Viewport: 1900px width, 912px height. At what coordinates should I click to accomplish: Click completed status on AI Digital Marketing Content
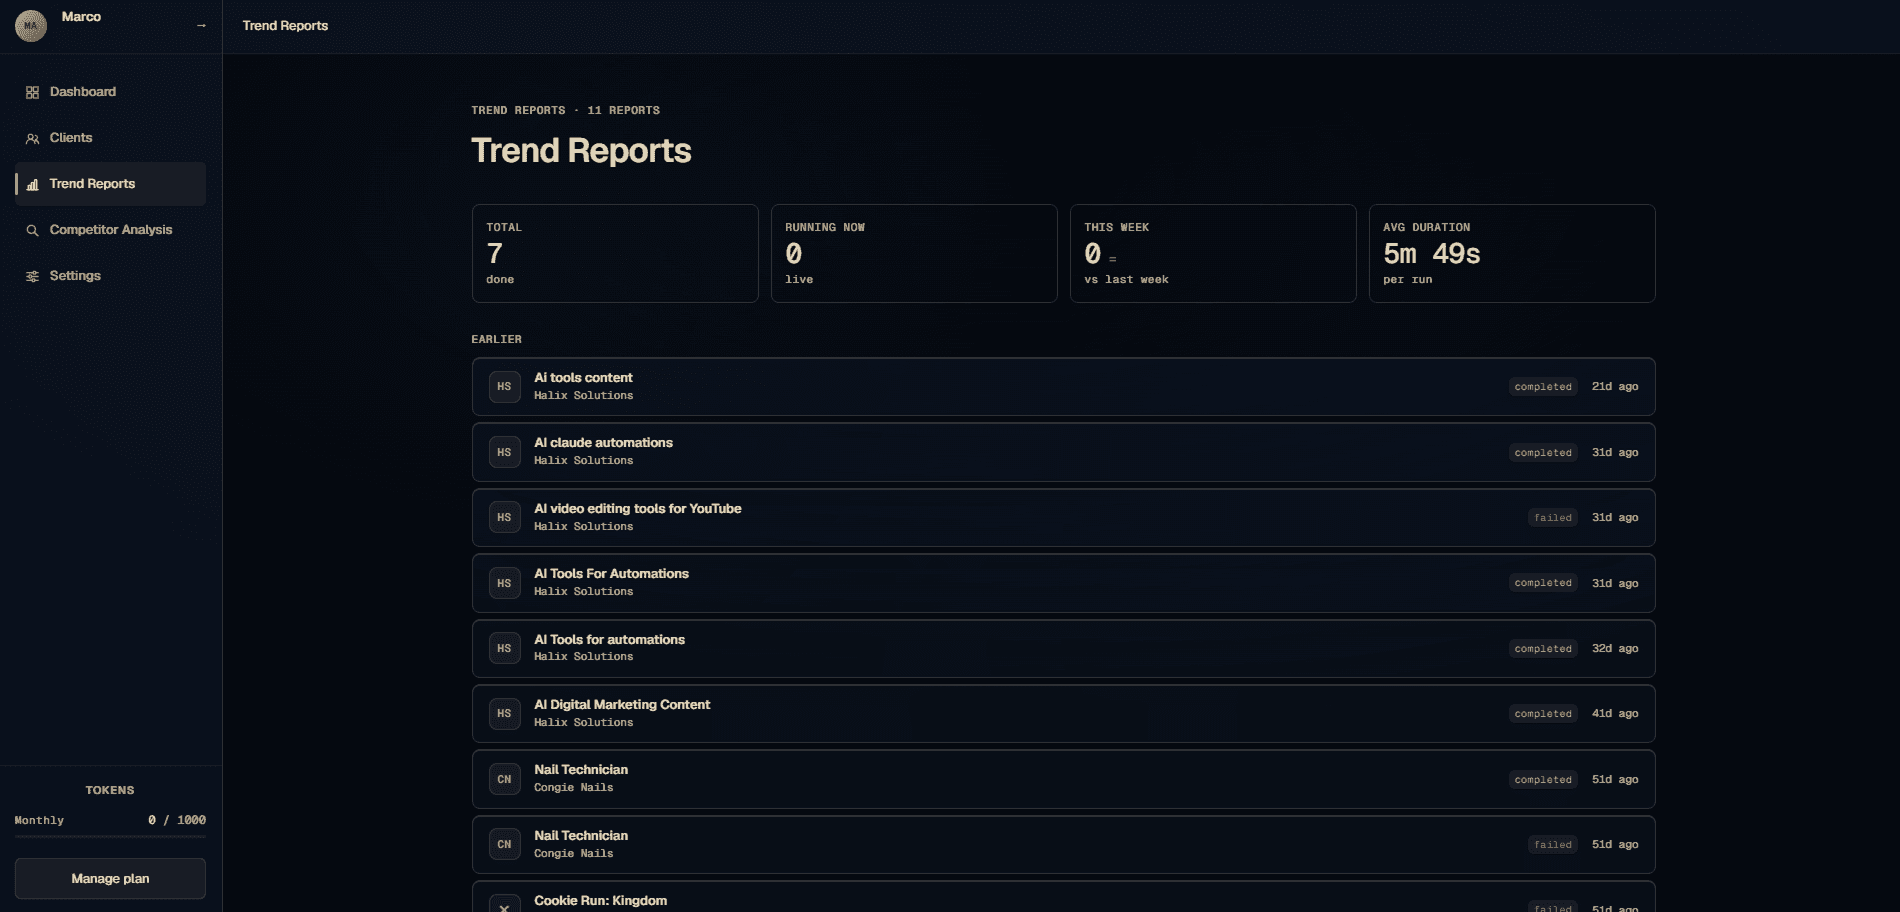coord(1543,714)
